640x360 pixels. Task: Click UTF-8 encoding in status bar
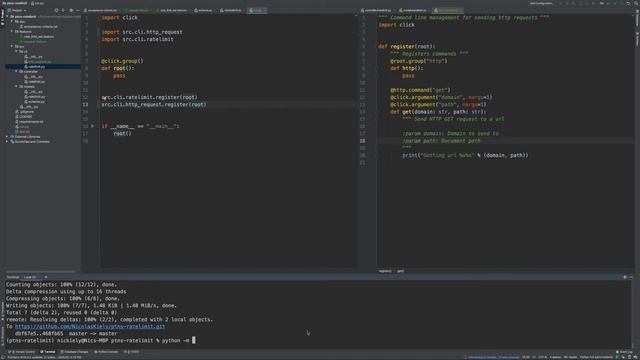point(542,357)
